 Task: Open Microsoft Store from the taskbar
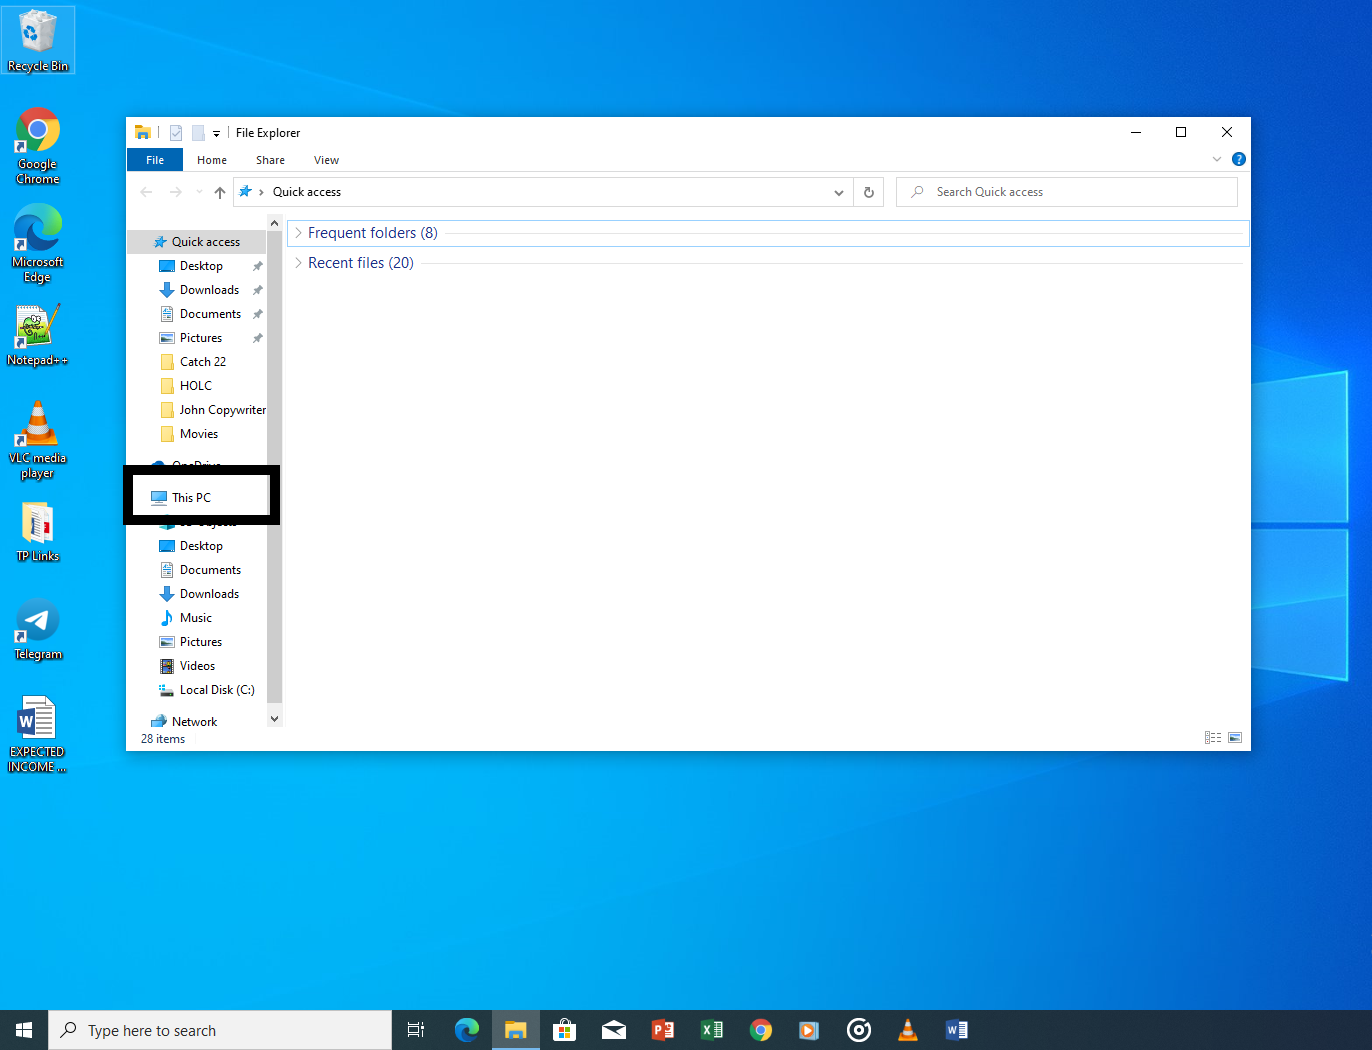click(x=565, y=1030)
